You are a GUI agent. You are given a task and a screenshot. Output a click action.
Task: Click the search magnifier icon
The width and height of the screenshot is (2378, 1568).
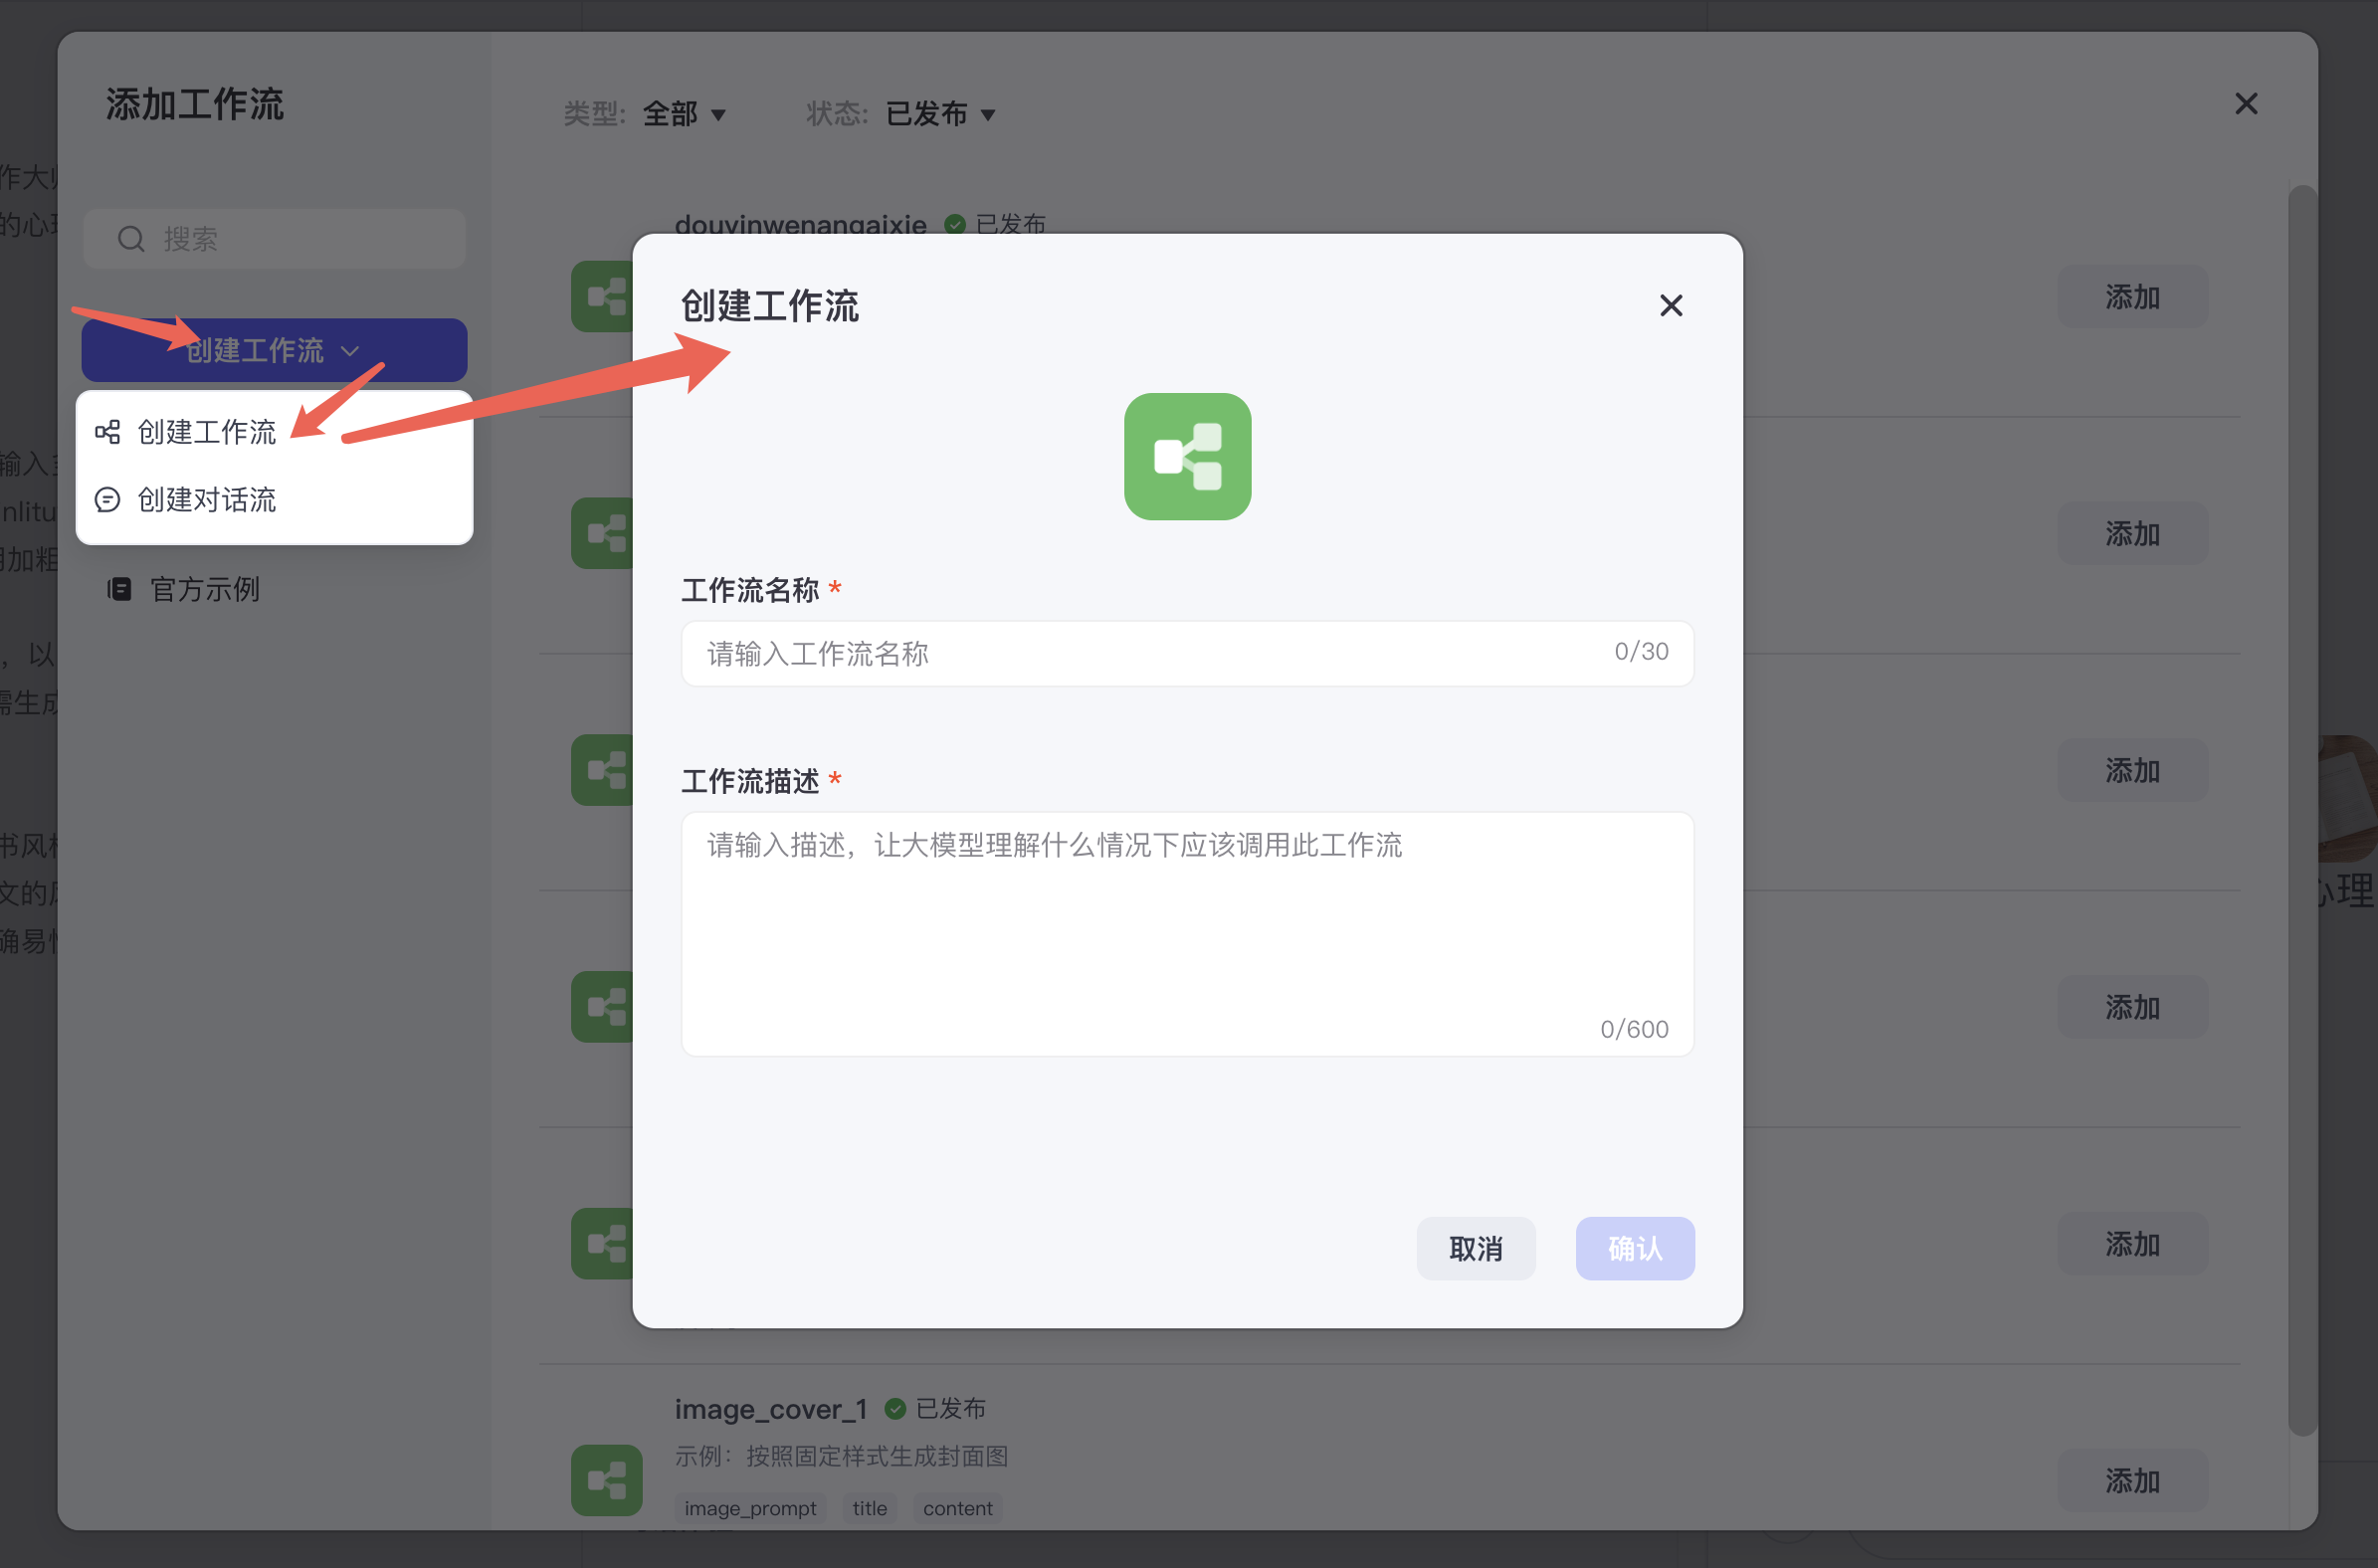coord(131,239)
